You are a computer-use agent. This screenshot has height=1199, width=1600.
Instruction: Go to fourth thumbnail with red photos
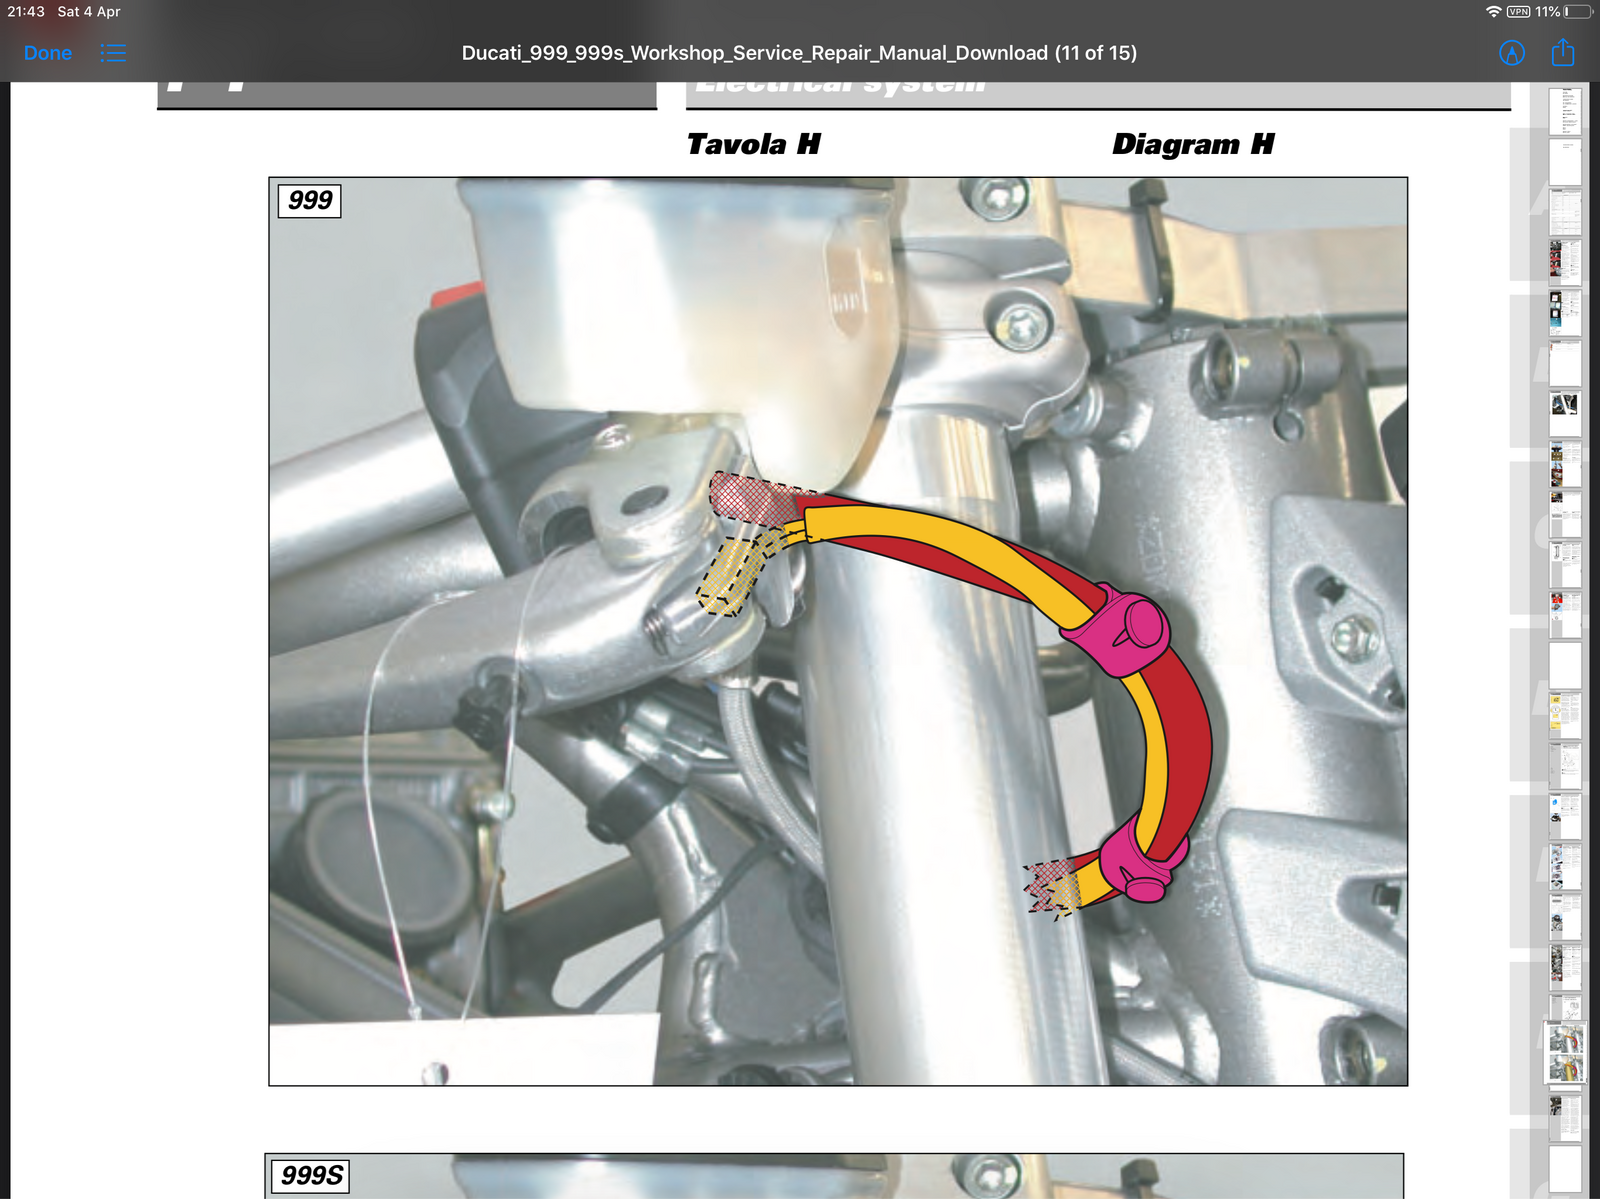[1565, 261]
